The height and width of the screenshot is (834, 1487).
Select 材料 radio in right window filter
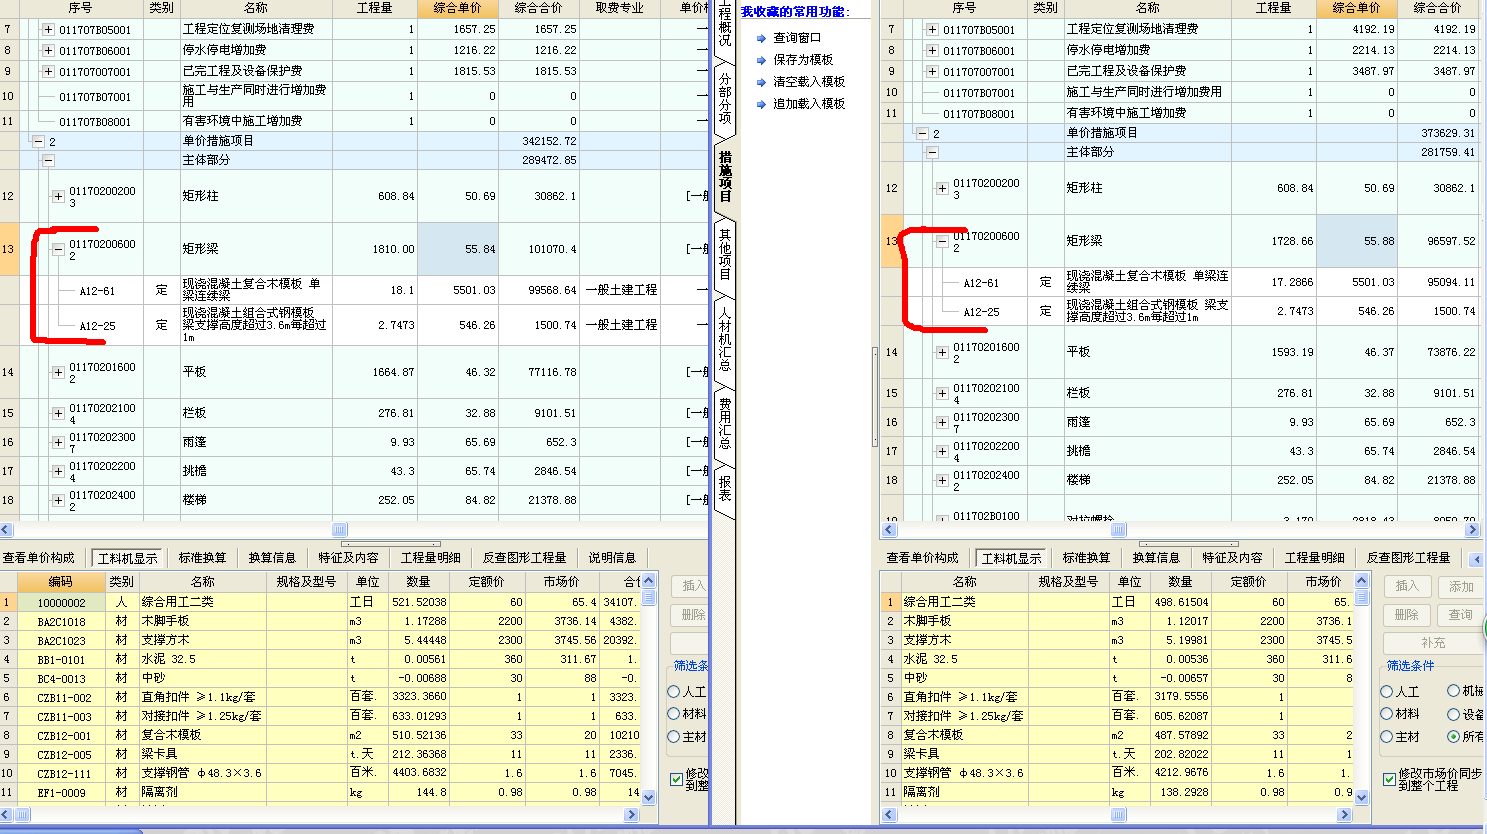[x=1387, y=714]
